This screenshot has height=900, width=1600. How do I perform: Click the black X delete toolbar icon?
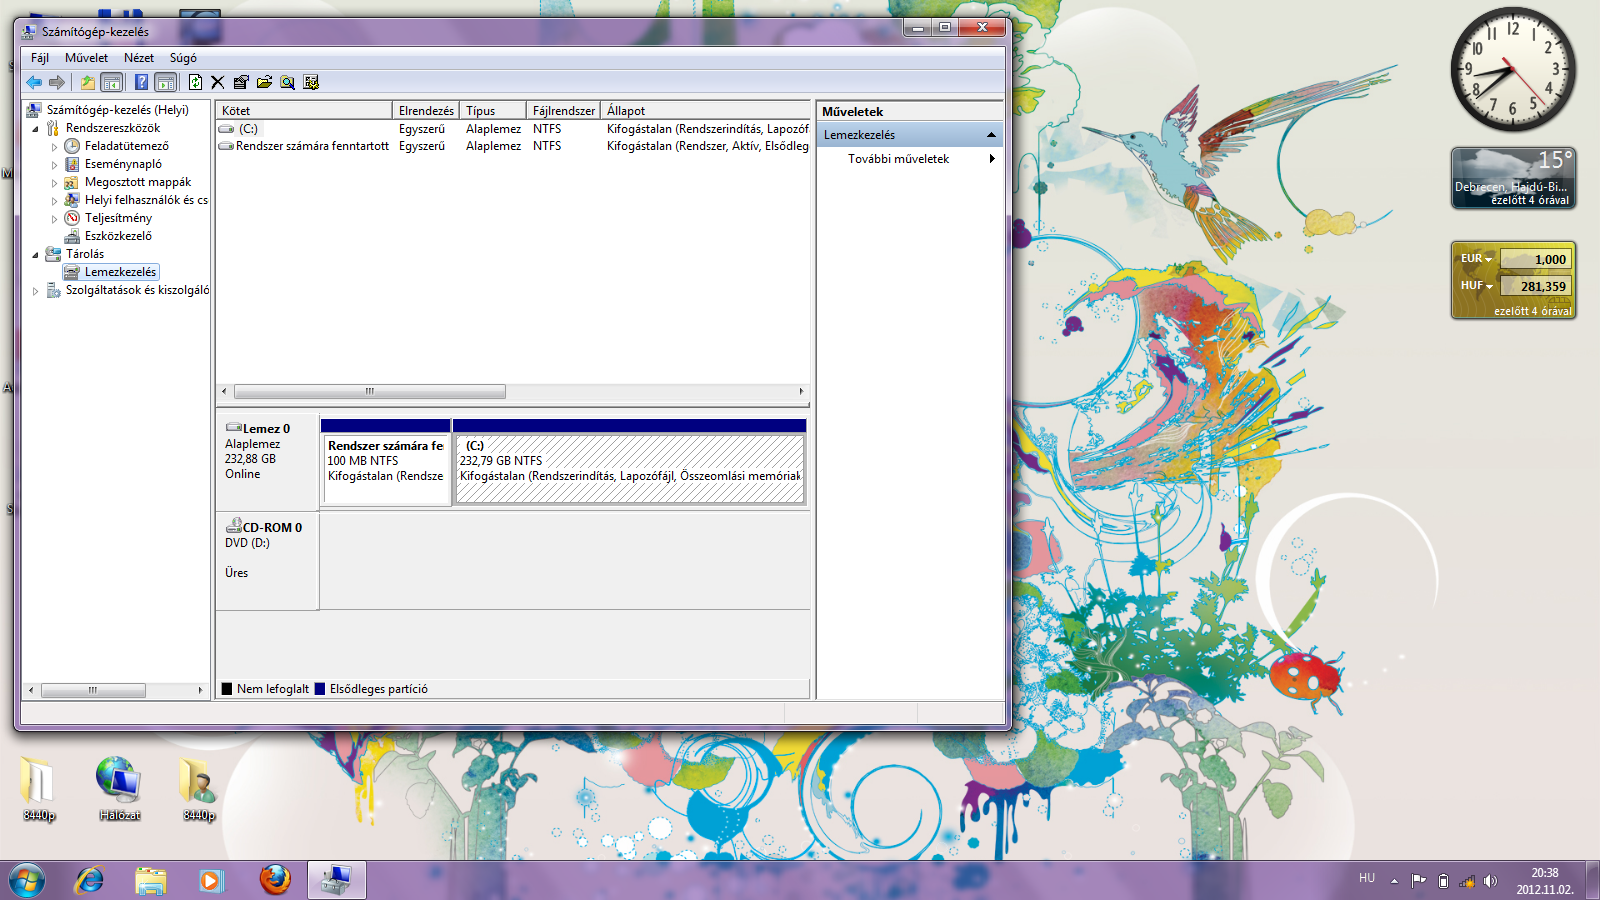(x=218, y=82)
